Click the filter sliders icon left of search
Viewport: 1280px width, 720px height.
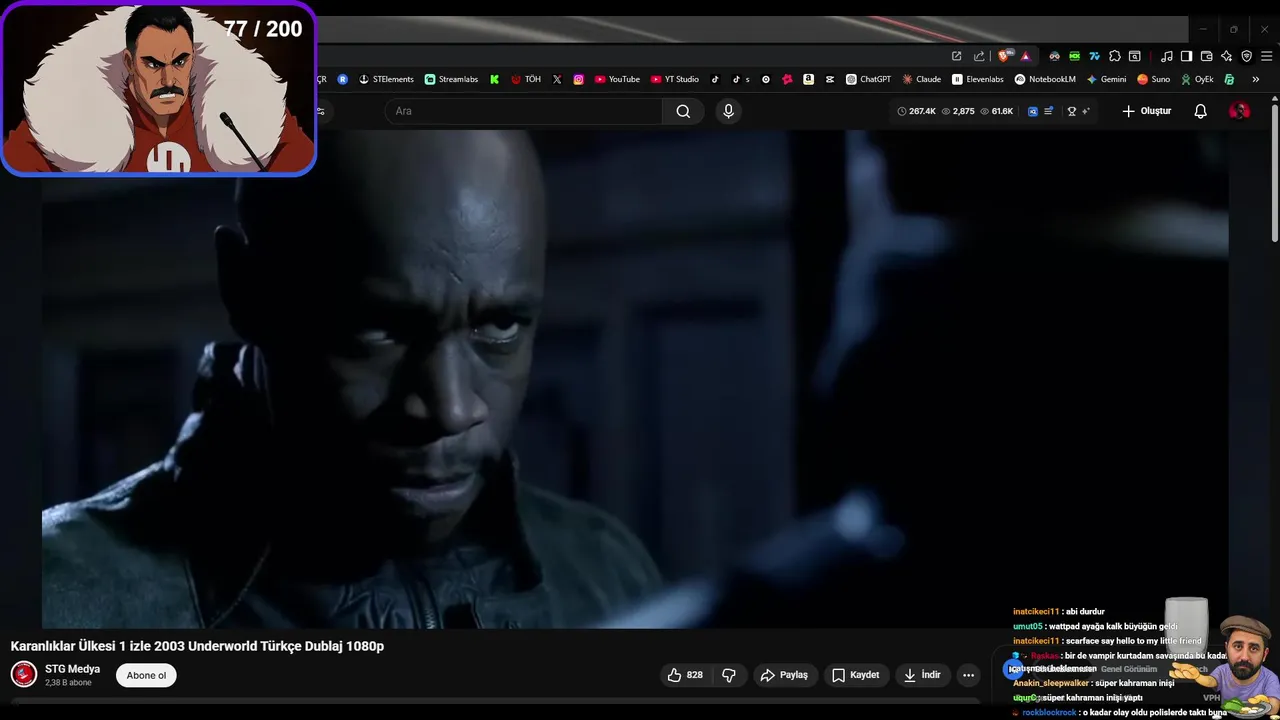[x=320, y=111]
